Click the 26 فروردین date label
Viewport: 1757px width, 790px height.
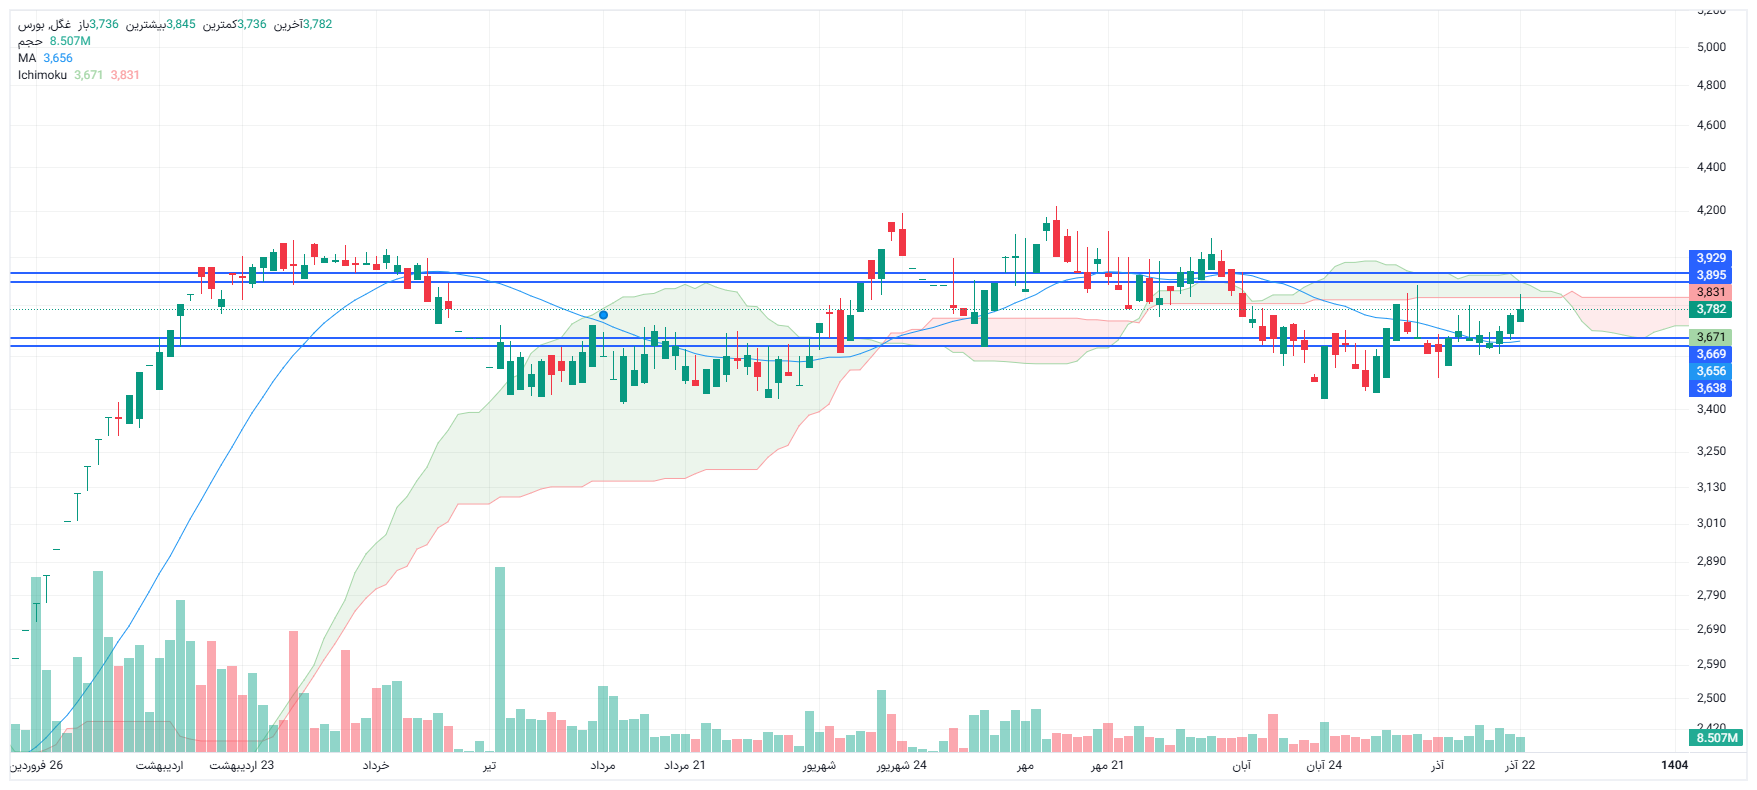pos(37,765)
